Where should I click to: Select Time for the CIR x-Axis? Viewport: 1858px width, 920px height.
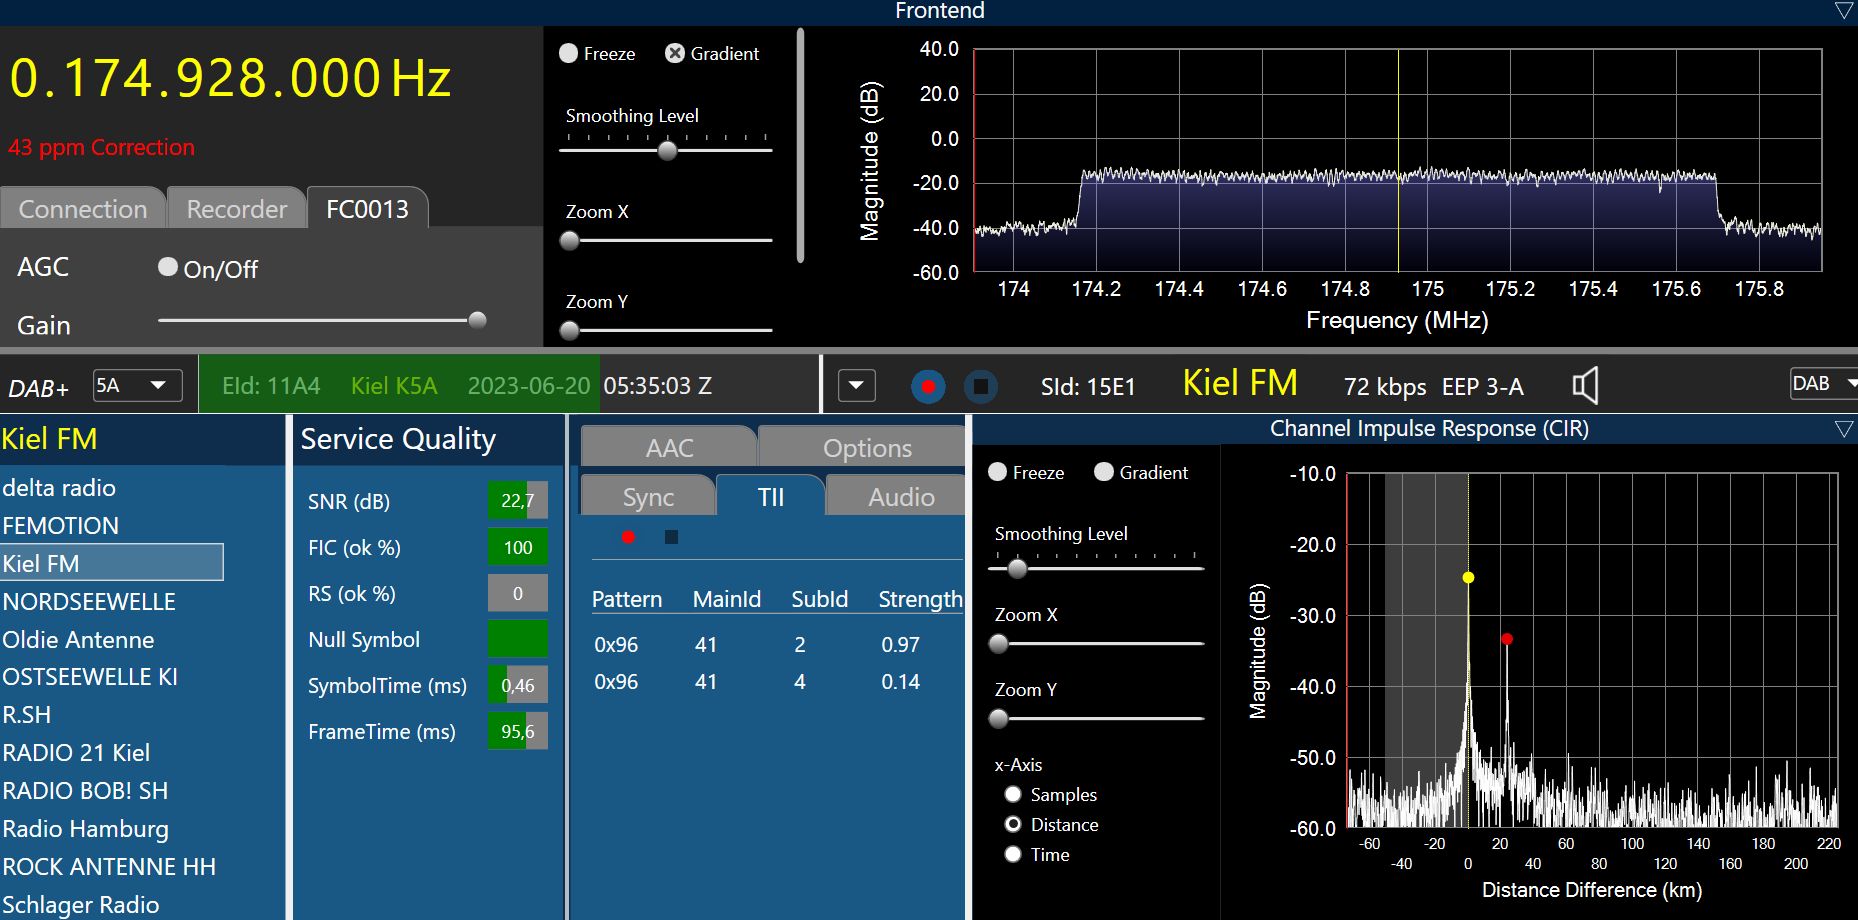pos(1013,854)
